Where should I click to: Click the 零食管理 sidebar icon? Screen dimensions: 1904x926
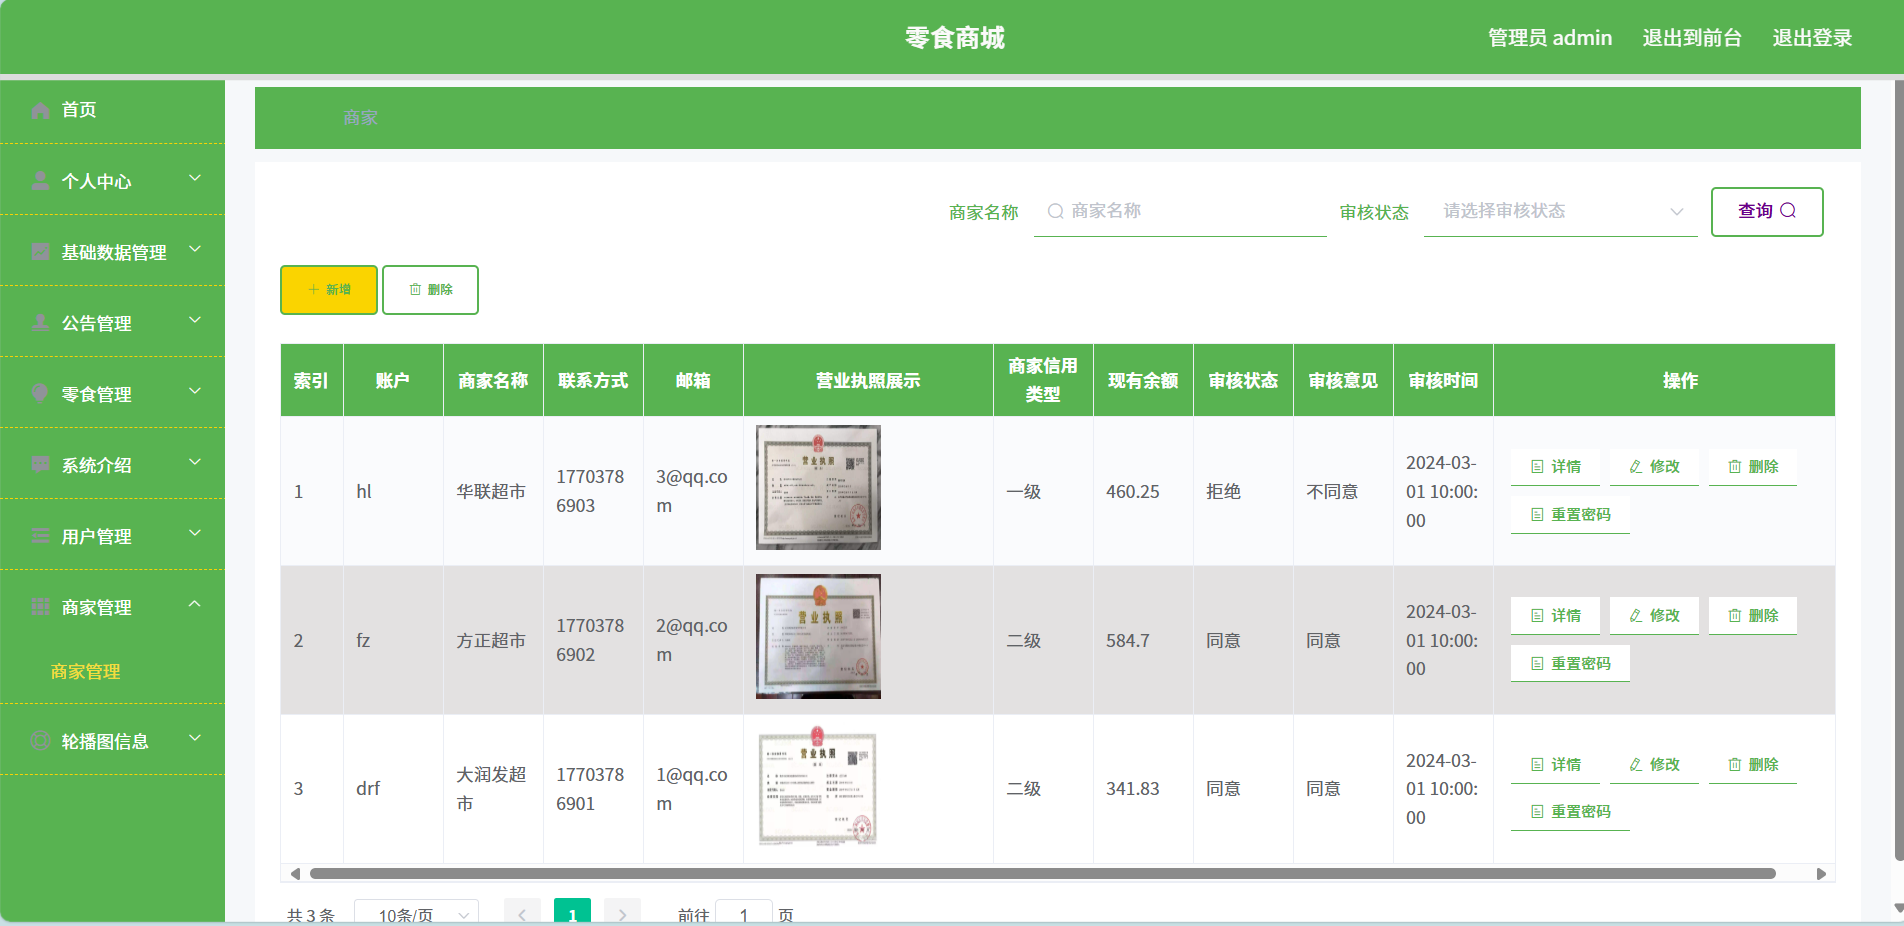point(40,394)
